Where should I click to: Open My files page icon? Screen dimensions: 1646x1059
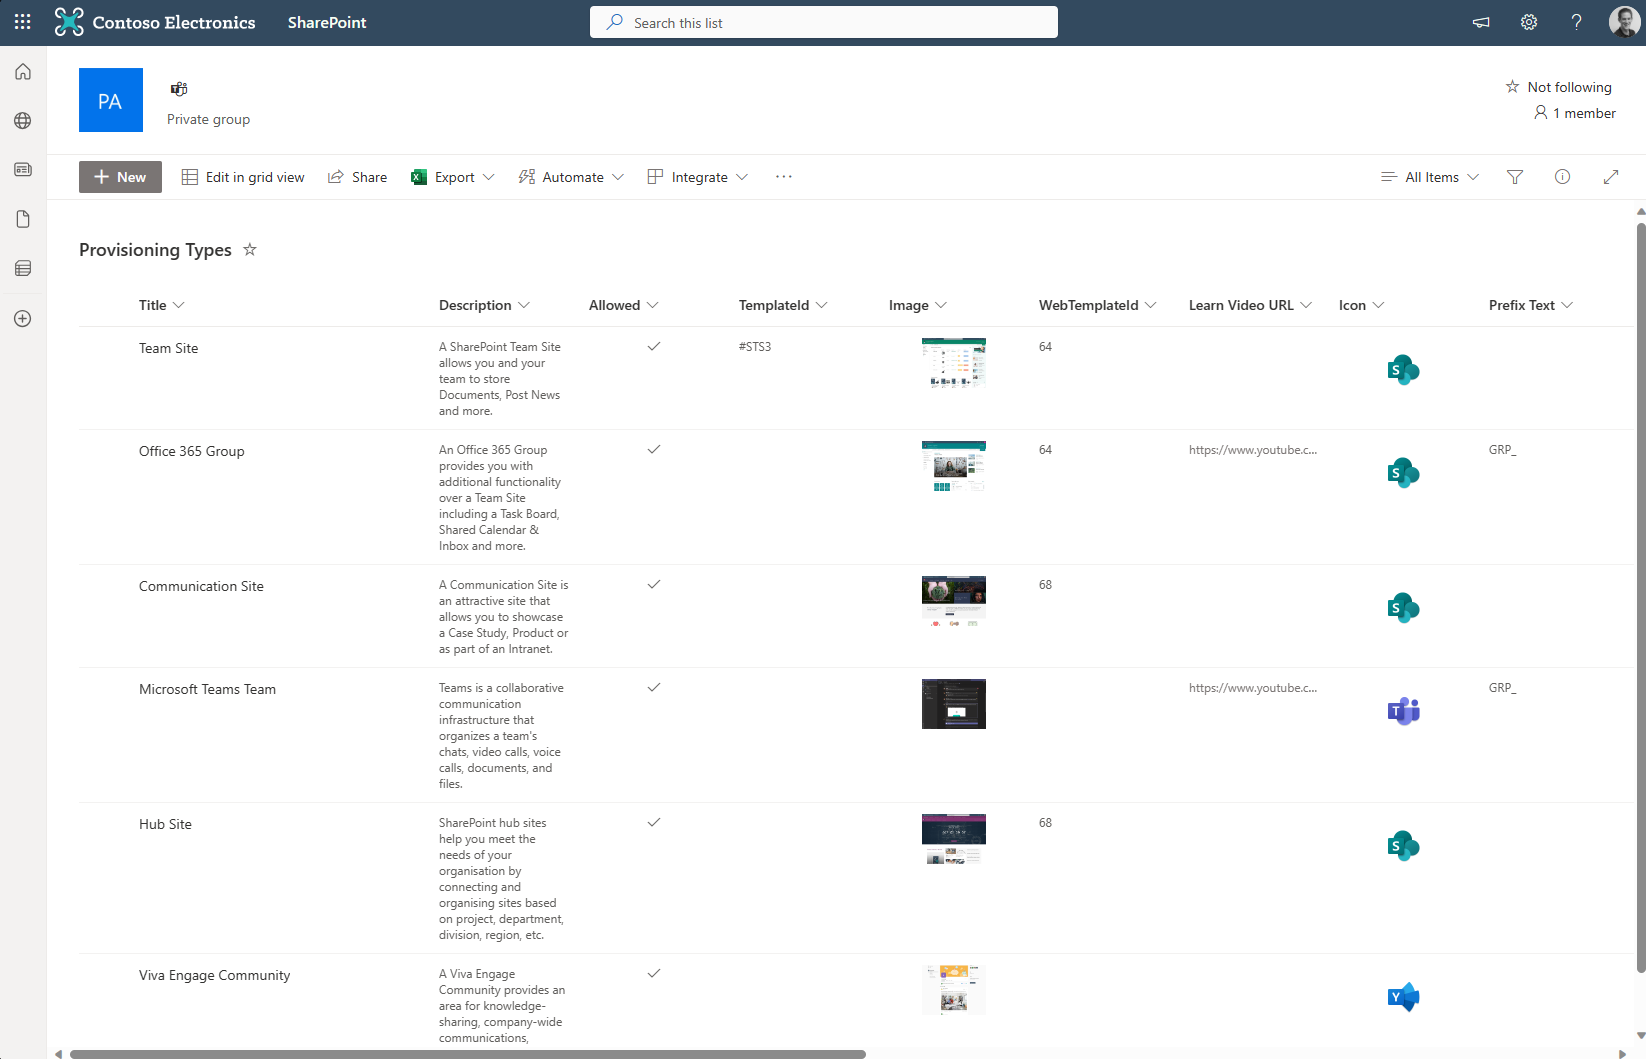tap(23, 219)
